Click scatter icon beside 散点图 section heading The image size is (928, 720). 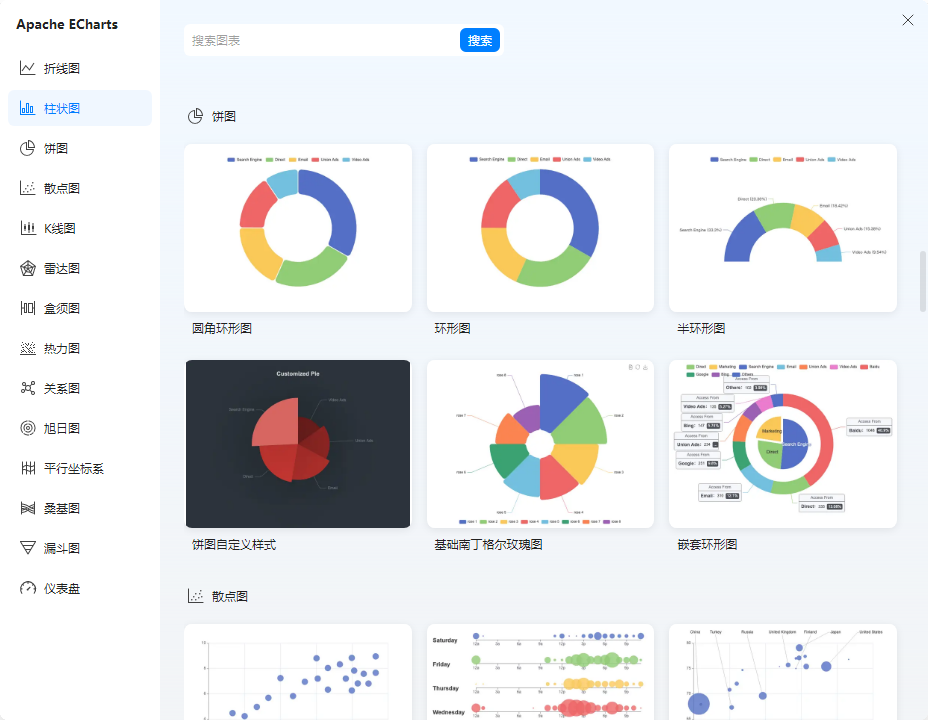point(195,596)
